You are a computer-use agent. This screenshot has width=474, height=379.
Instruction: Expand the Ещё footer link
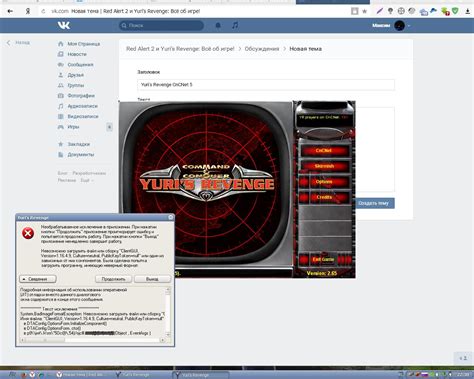(86, 180)
